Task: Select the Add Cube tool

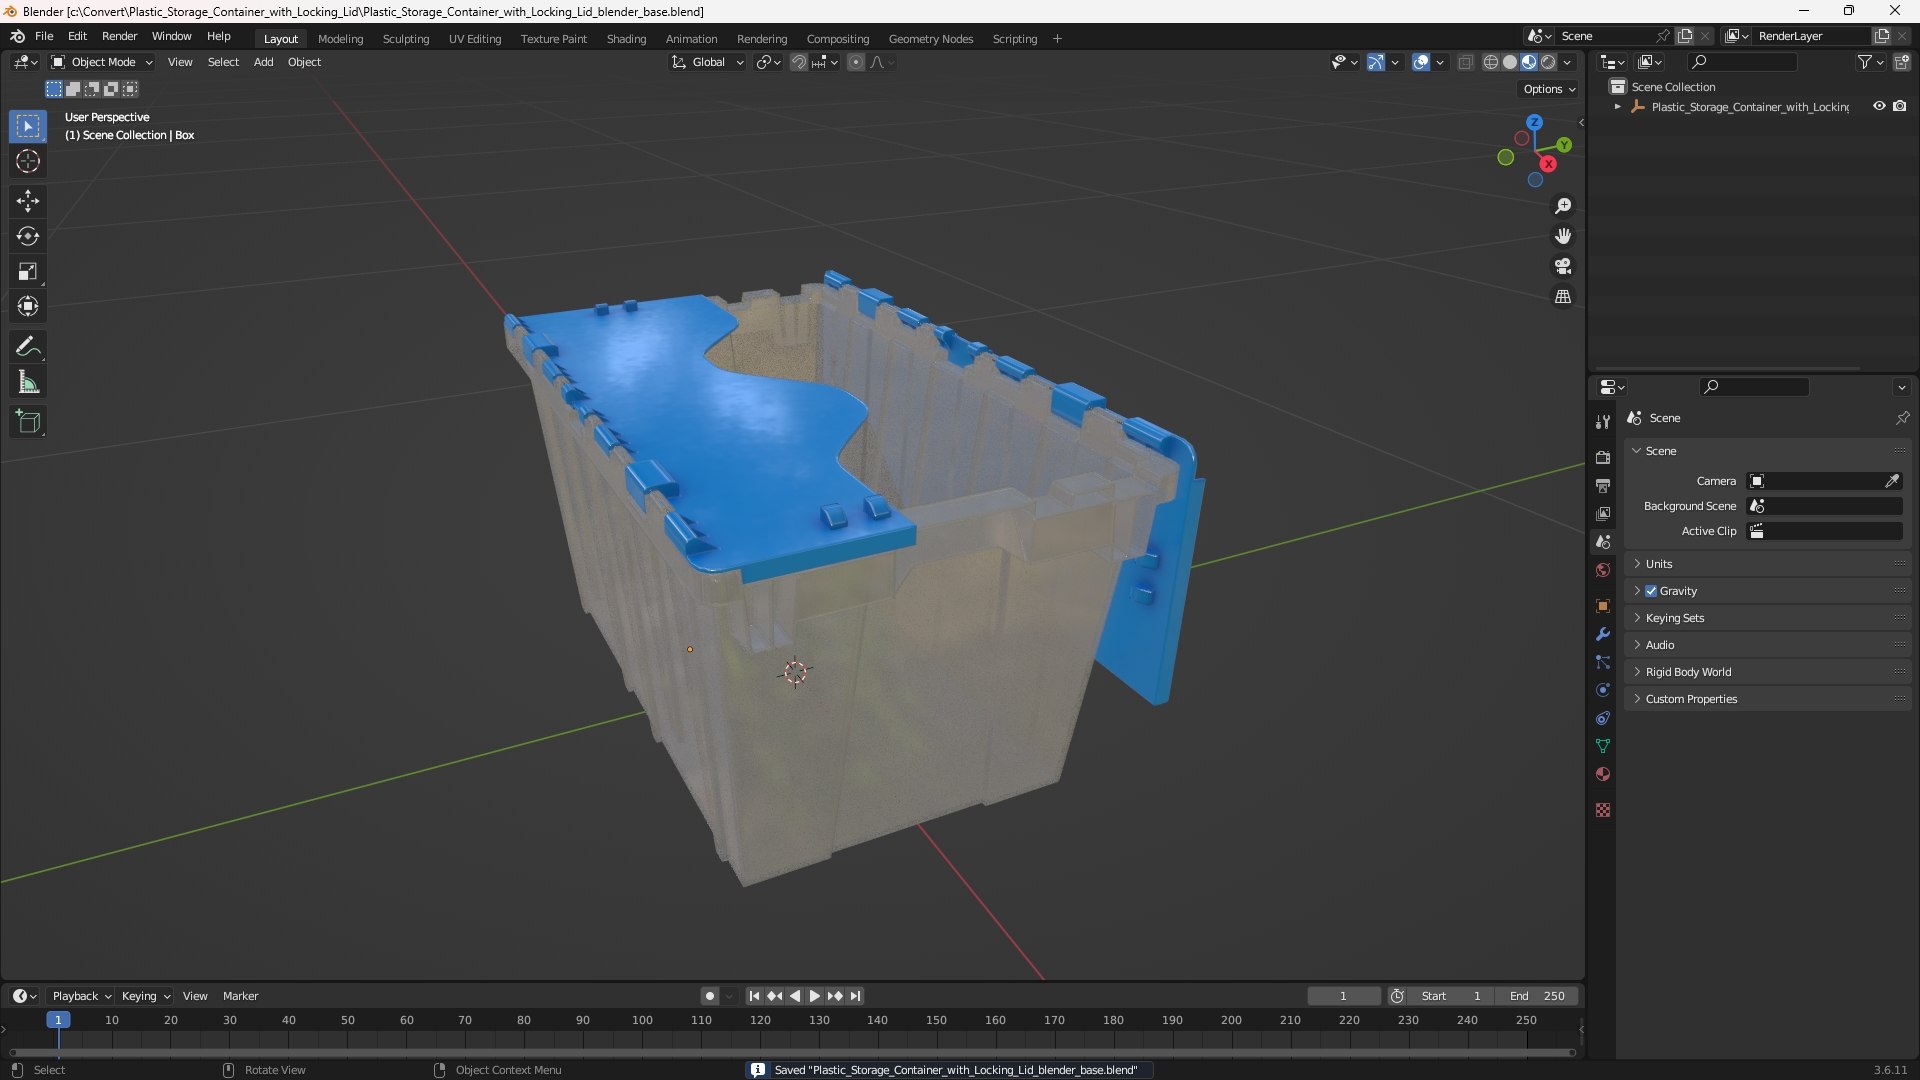Action: 28,422
